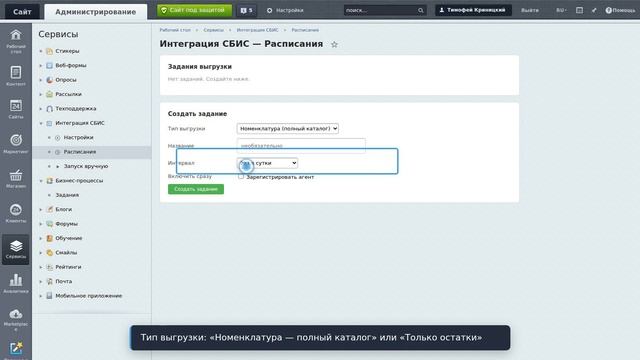The image size is (640, 360).
Task: Open the Интервал dropdown
Action: 267,163
